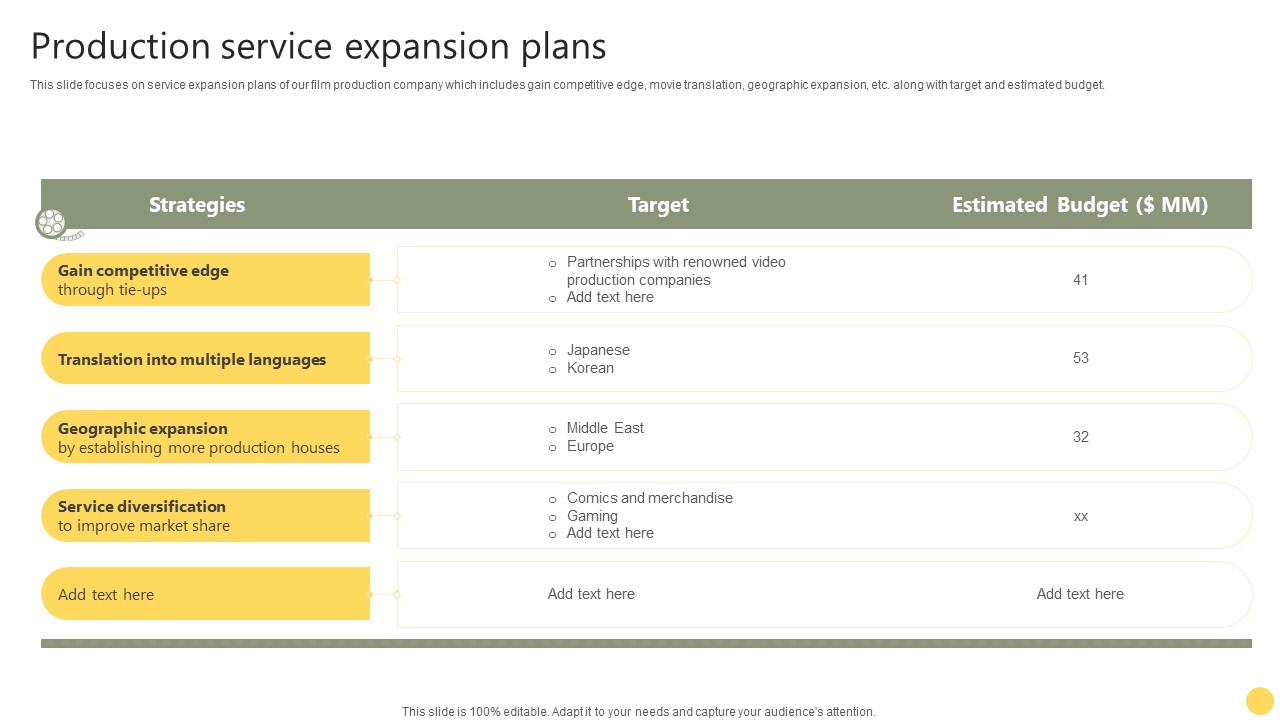Select the Japanese bullet item
Viewport: 1280px width, 720px height.
point(598,350)
